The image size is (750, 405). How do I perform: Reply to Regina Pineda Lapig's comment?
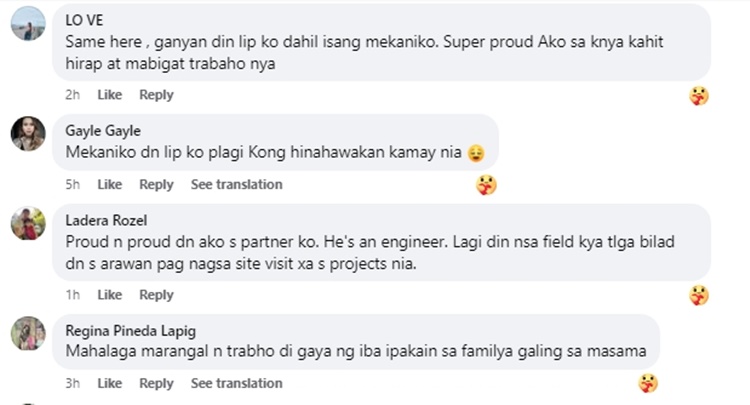[x=156, y=383]
